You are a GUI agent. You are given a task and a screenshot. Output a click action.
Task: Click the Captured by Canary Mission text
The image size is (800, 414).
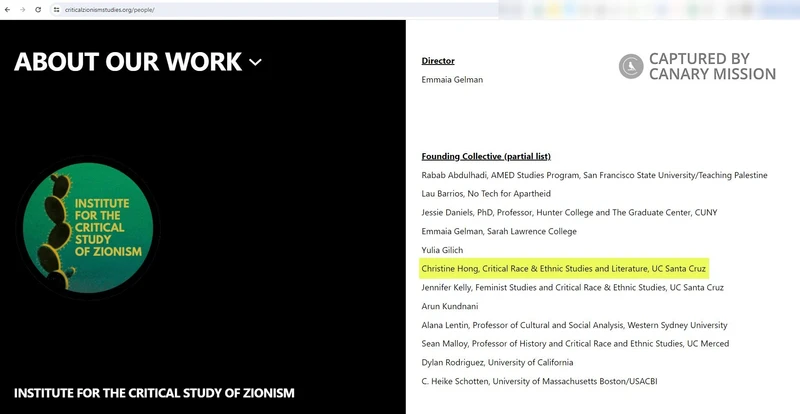pos(712,66)
